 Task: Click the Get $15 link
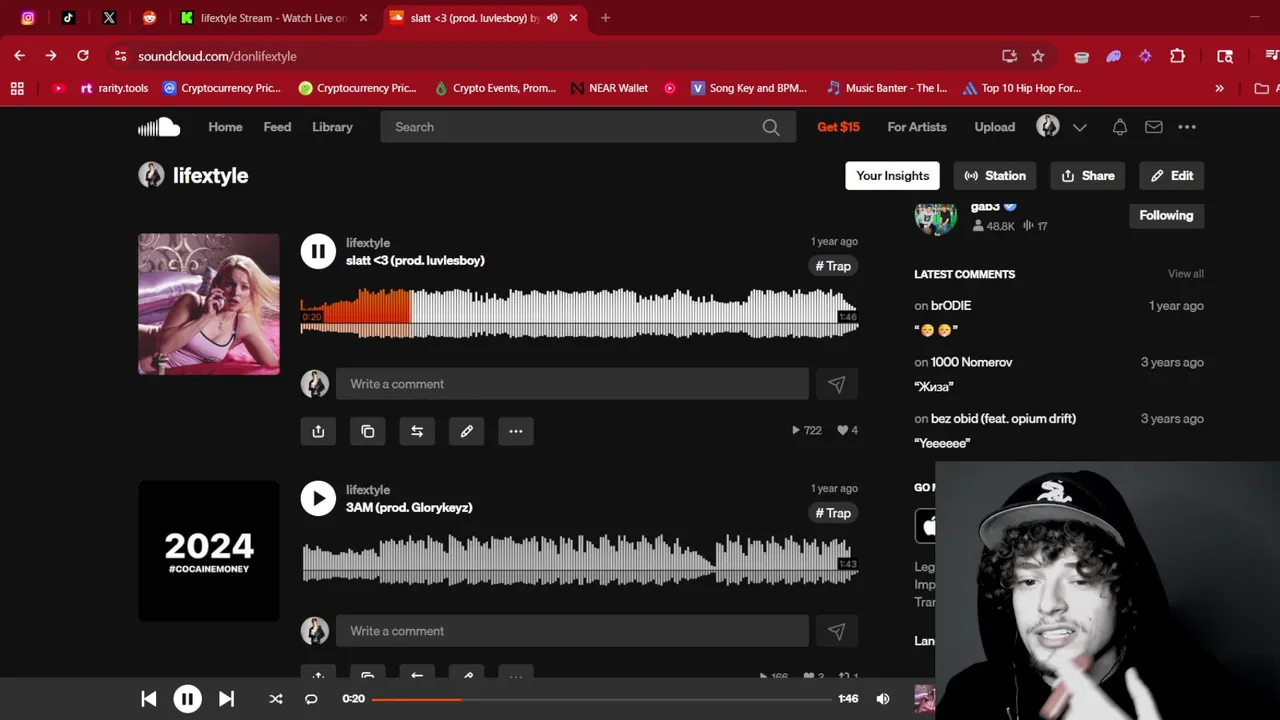pos(838,127)
